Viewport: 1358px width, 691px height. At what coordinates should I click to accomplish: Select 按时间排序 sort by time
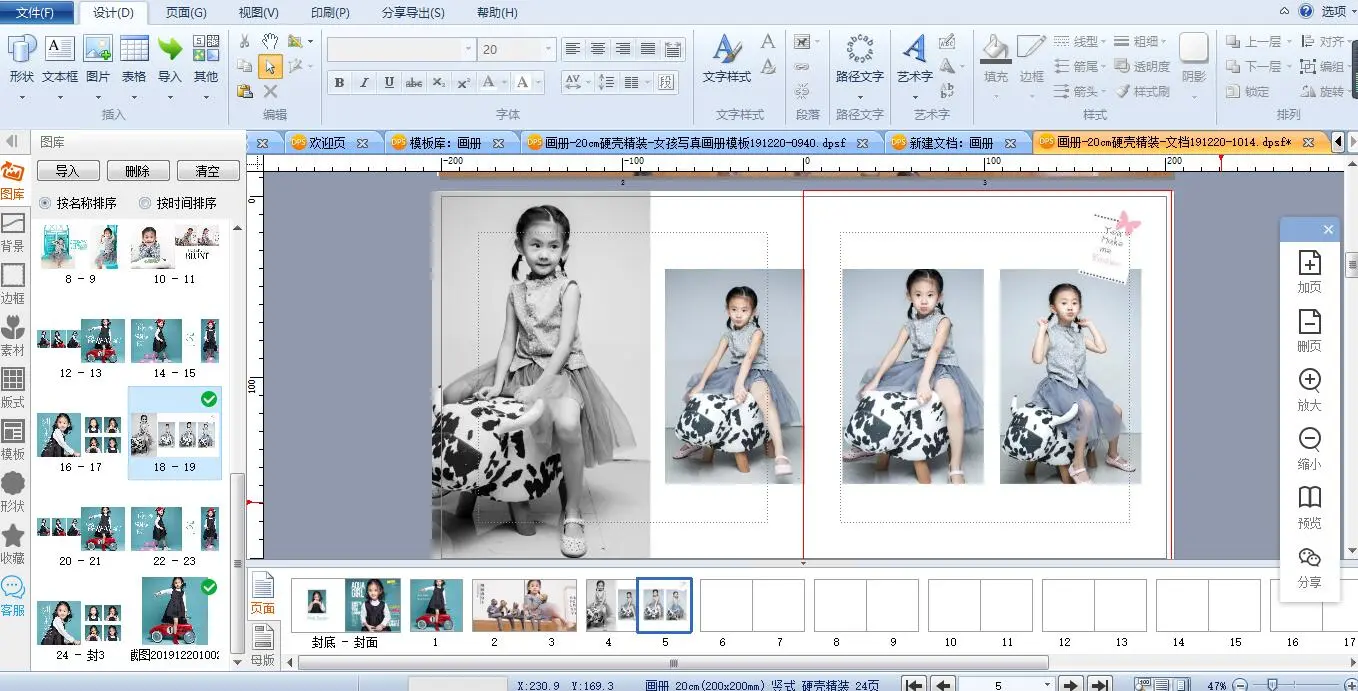click(145, 203)
